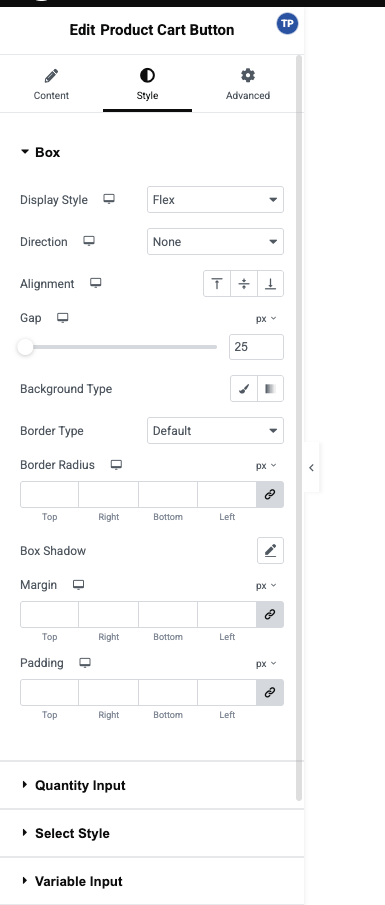Select top alignment icon
This screenshot has width=385, height=905.
217,283
